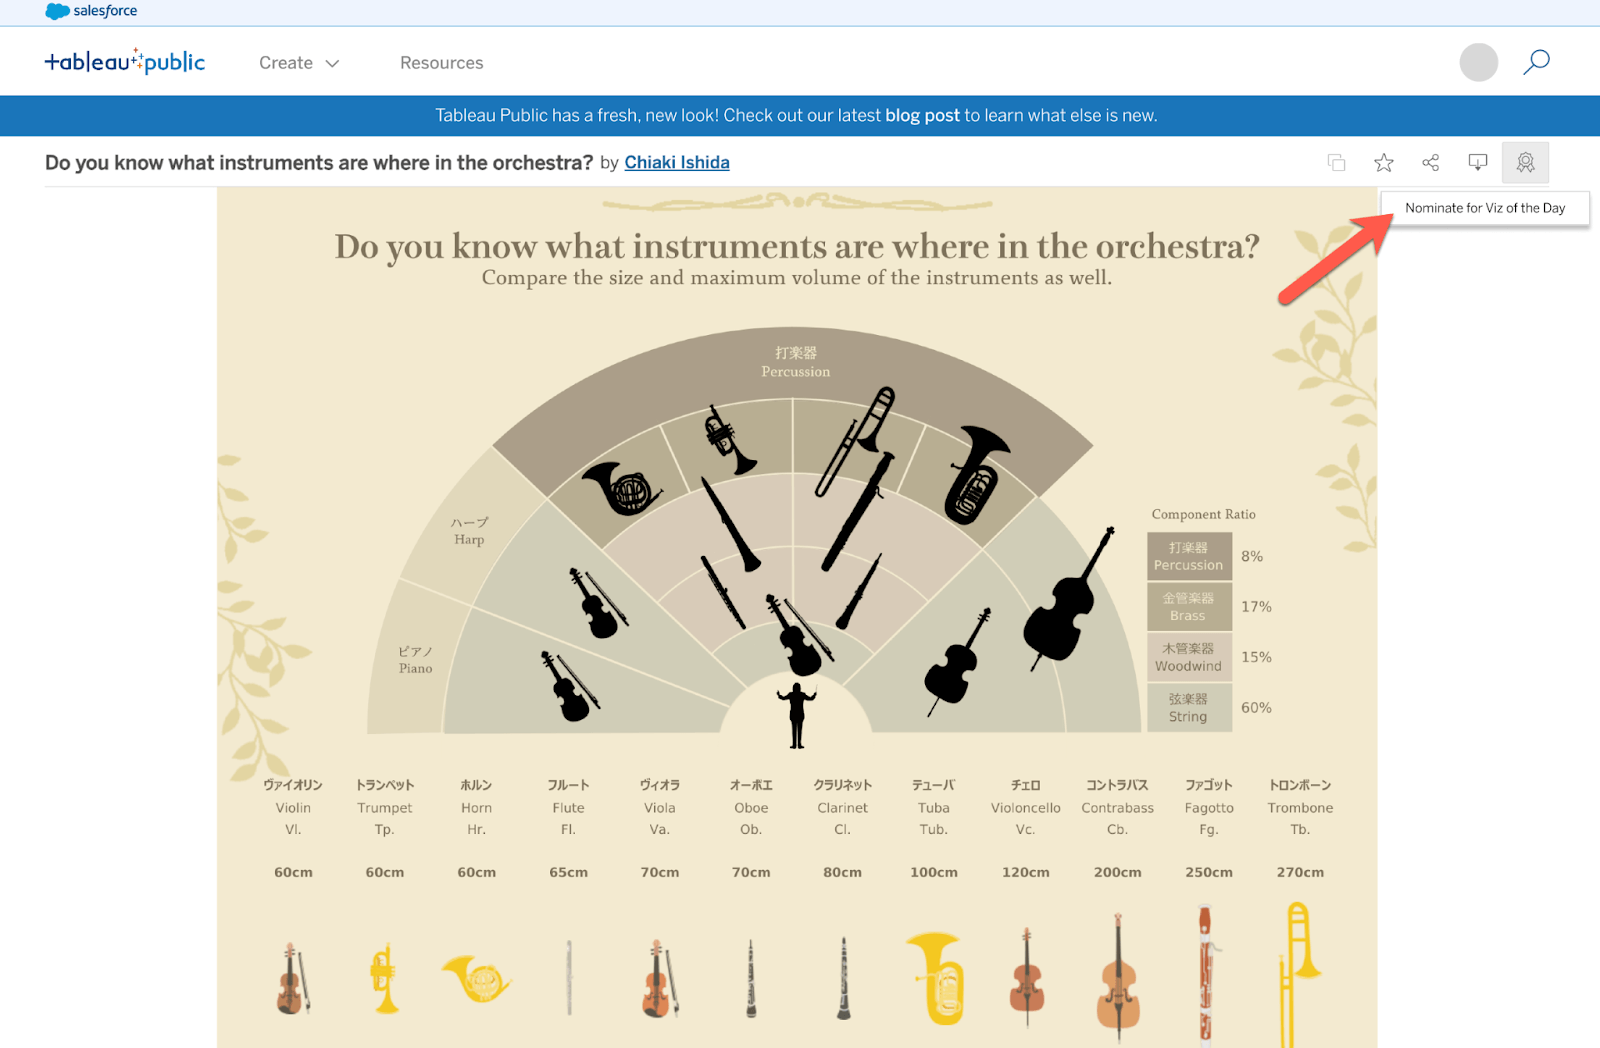This screenshot has width=1600, height=1048.
Task: Toggle the Percussion segment in Component Ratio
Action: [x=1189, y=556]
